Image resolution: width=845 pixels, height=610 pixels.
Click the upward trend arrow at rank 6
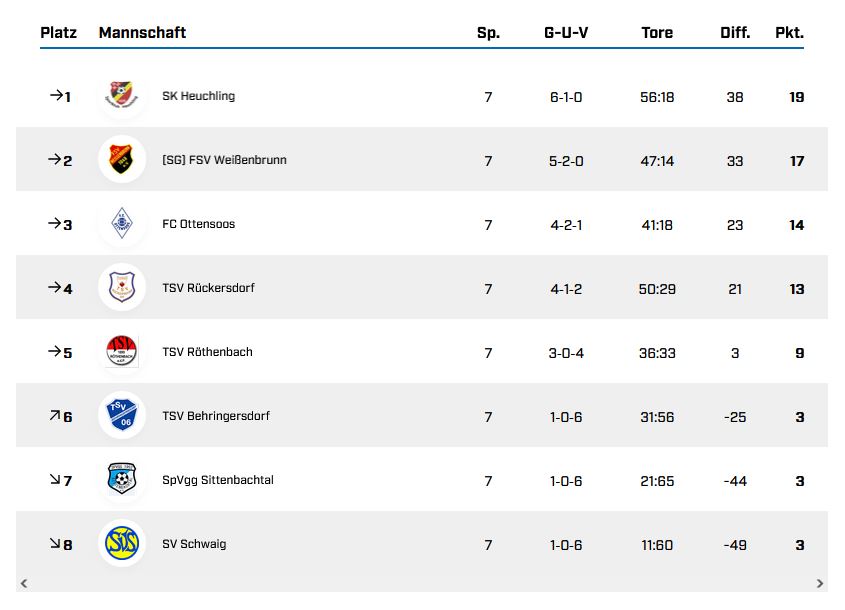click(x=54, y=415)
